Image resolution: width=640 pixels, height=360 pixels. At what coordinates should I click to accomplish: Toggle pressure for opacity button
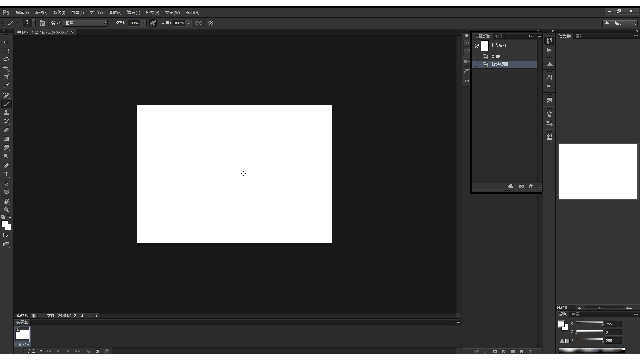coord(153,23)
